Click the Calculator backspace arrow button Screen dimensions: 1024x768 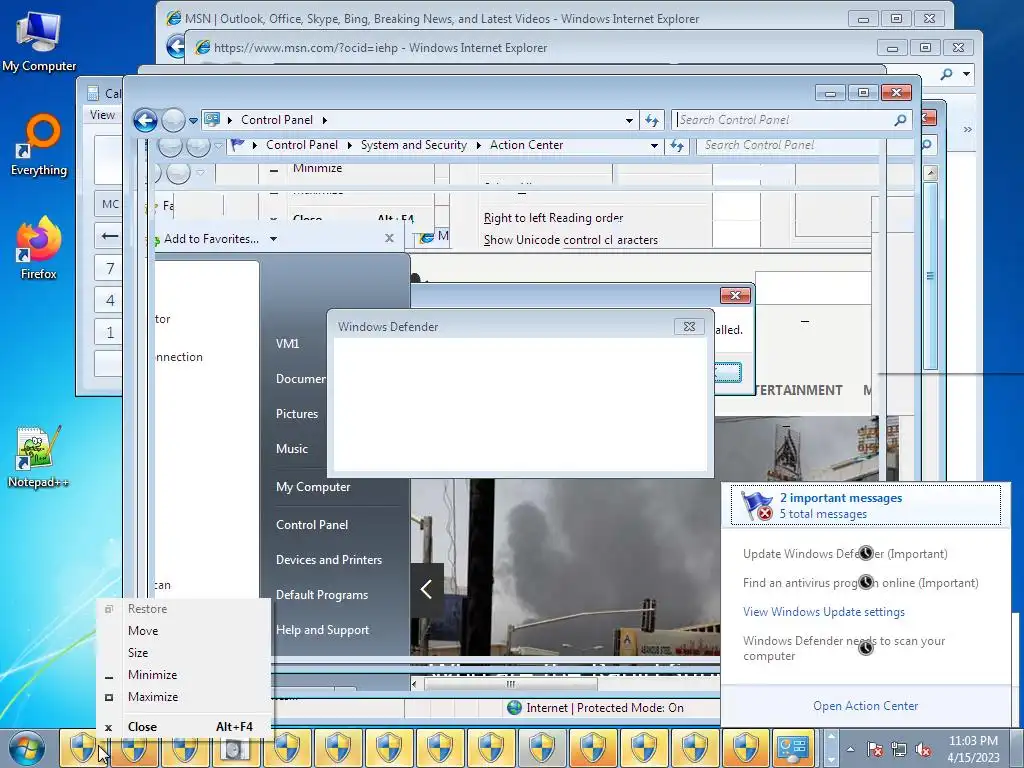pyautogui.click(x=110, y=236)
